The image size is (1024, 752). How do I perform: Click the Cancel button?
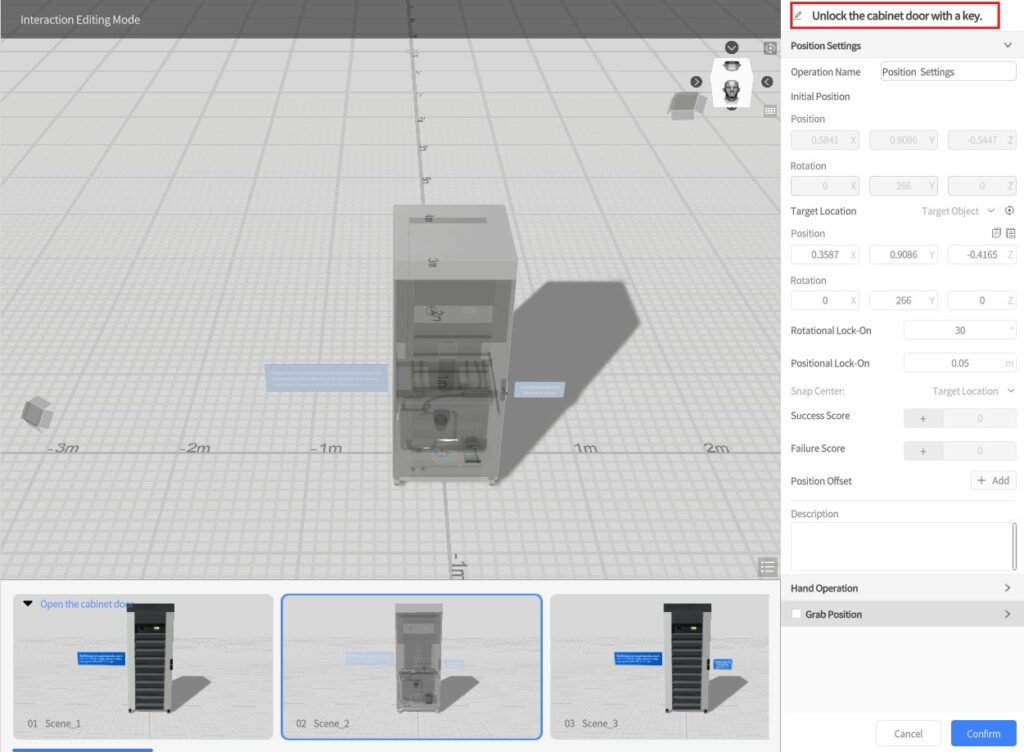coord(908,734)
